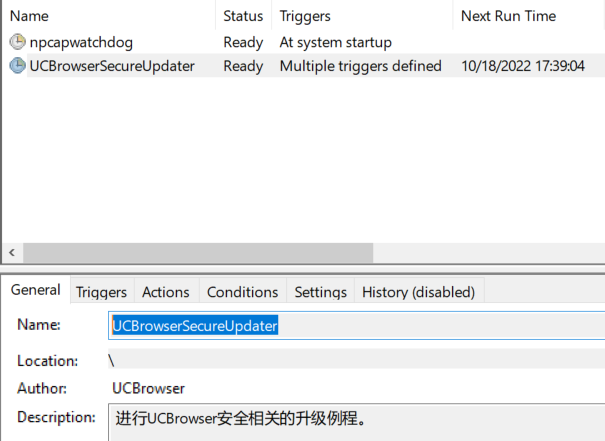Click the next run time 10/18/2022 cell
The image size is (605, 441).
coord(523,66)
